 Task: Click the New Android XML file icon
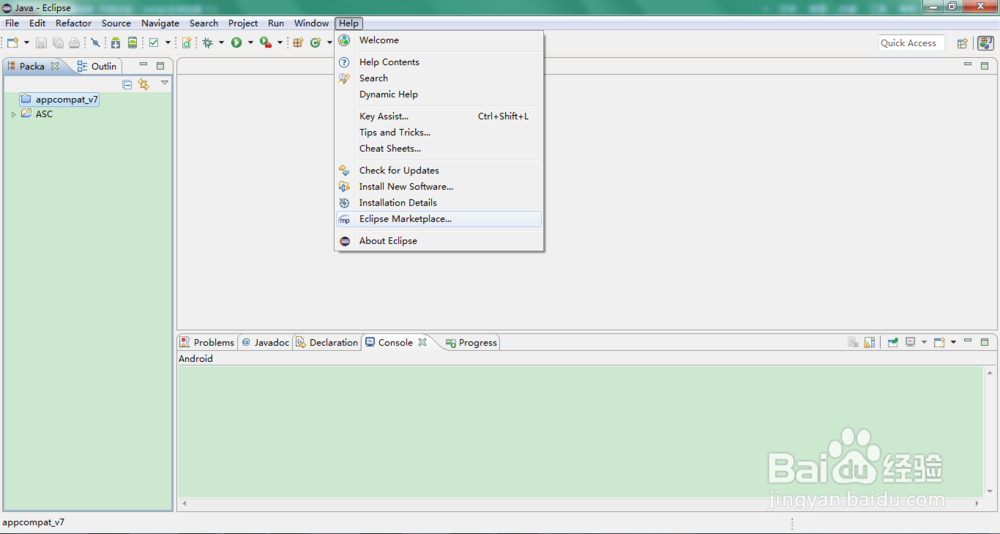pyautogui.click(x=186, y=43)
